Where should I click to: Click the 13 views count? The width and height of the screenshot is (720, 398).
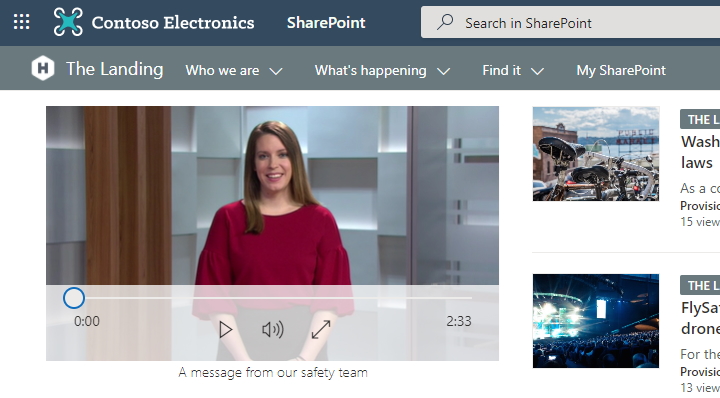tap(700, 388)
